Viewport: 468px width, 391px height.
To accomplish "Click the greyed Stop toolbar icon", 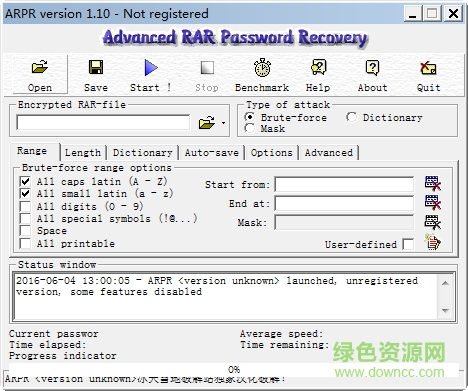I will pos(207,75).
